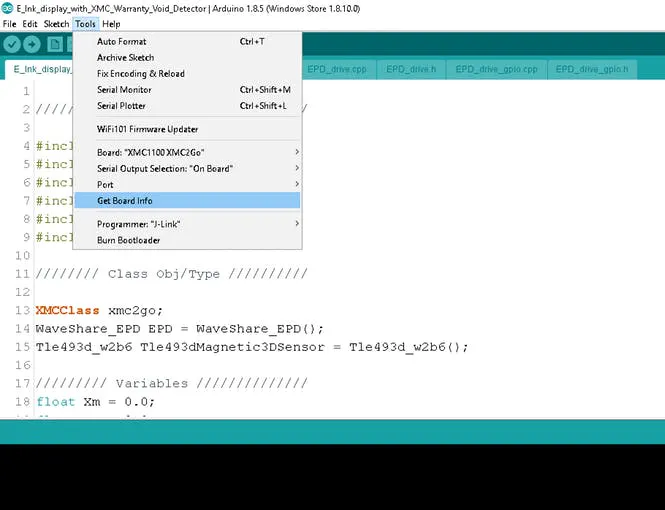Switch to the EPD_drive_gpio.h tab
The height and width of the screenshot is (510, 665).
(592, 69)
